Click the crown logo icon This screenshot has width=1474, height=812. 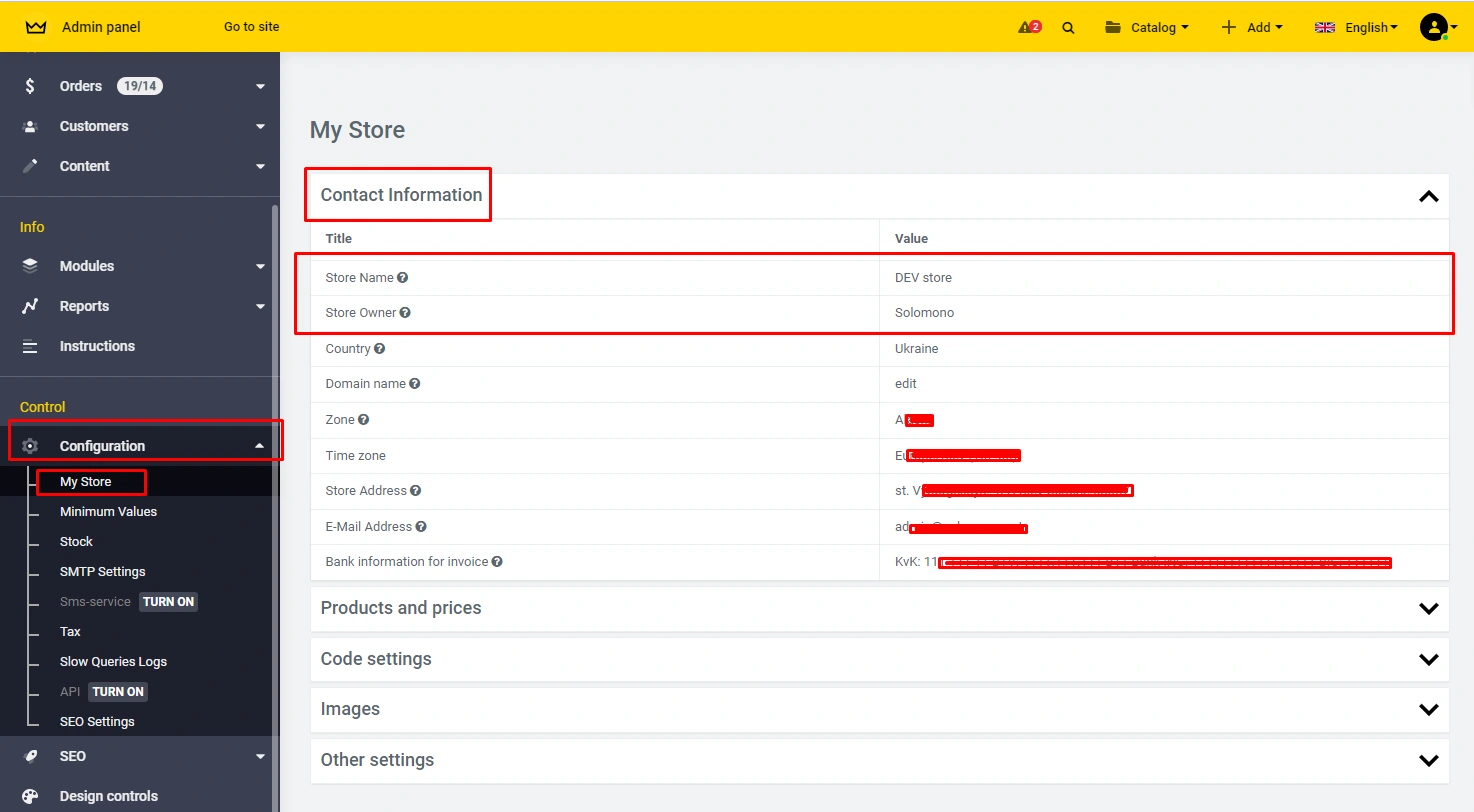[36, 27]
